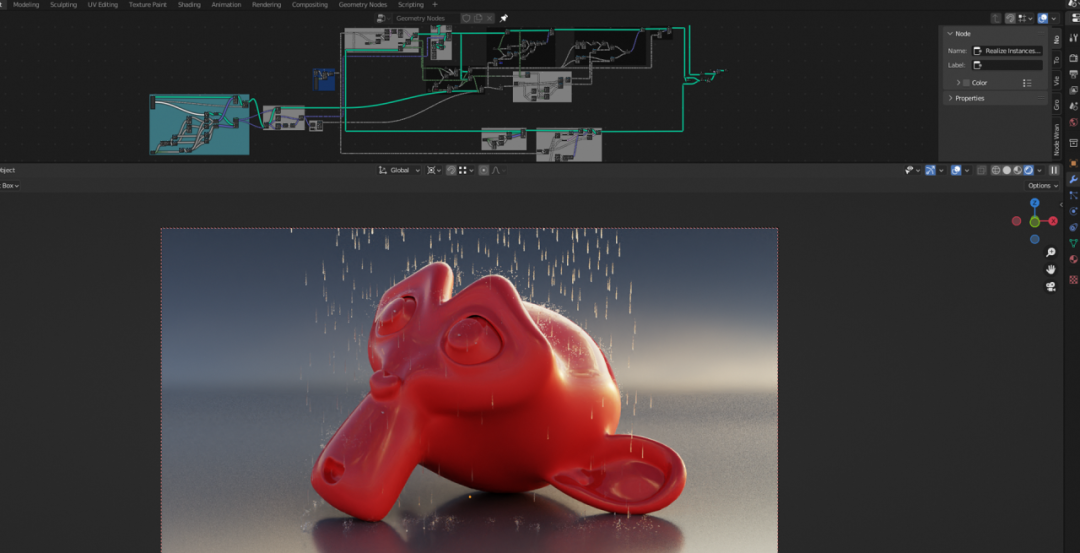The image size is (1080, 553).
Task: Go to parent node tree arrow
Action: (x=996, y=18)
